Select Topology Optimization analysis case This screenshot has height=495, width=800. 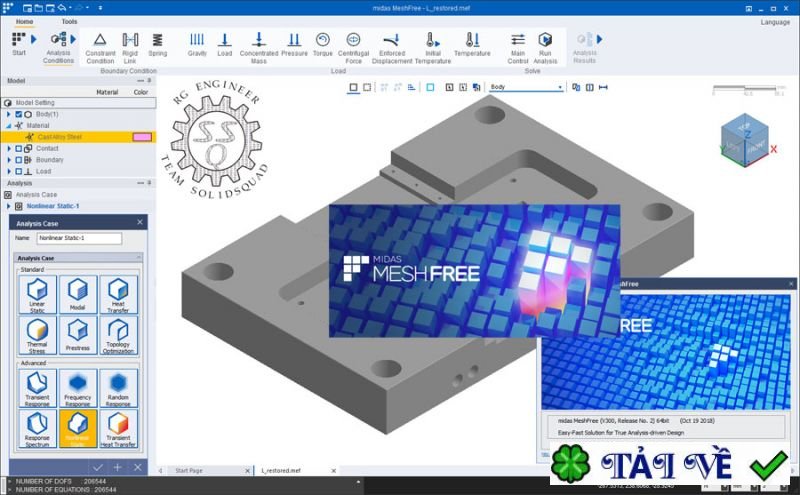click(x=118, y=335)
